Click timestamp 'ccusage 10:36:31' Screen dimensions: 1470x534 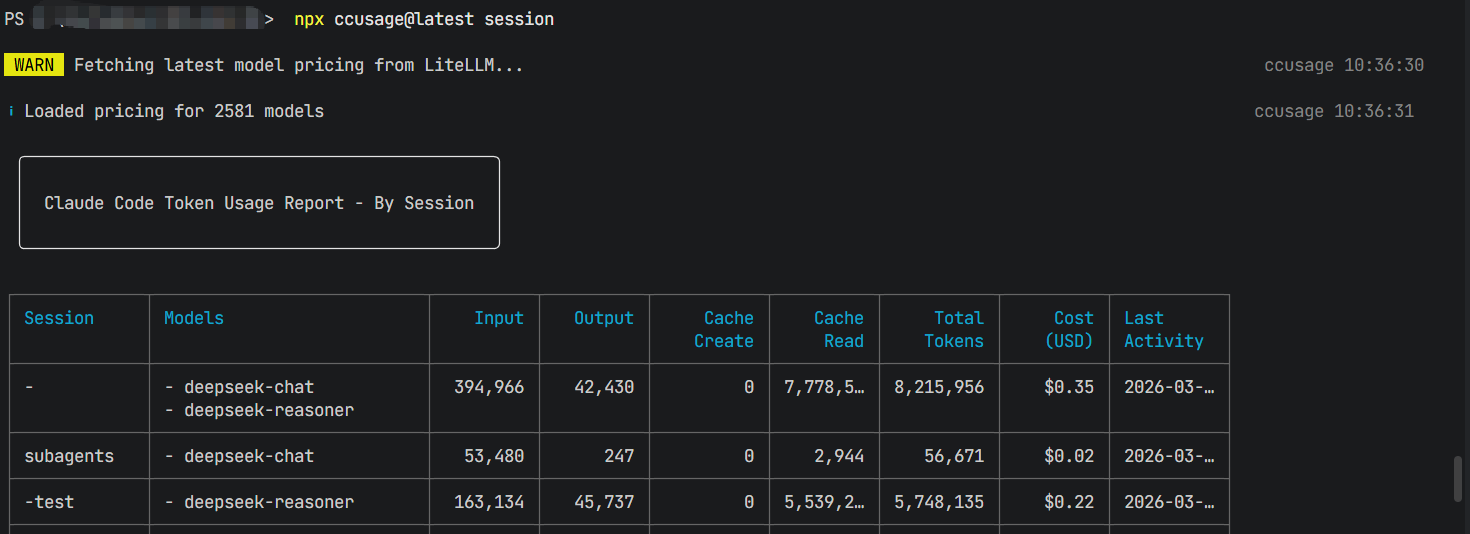(x=1334, y=111)
